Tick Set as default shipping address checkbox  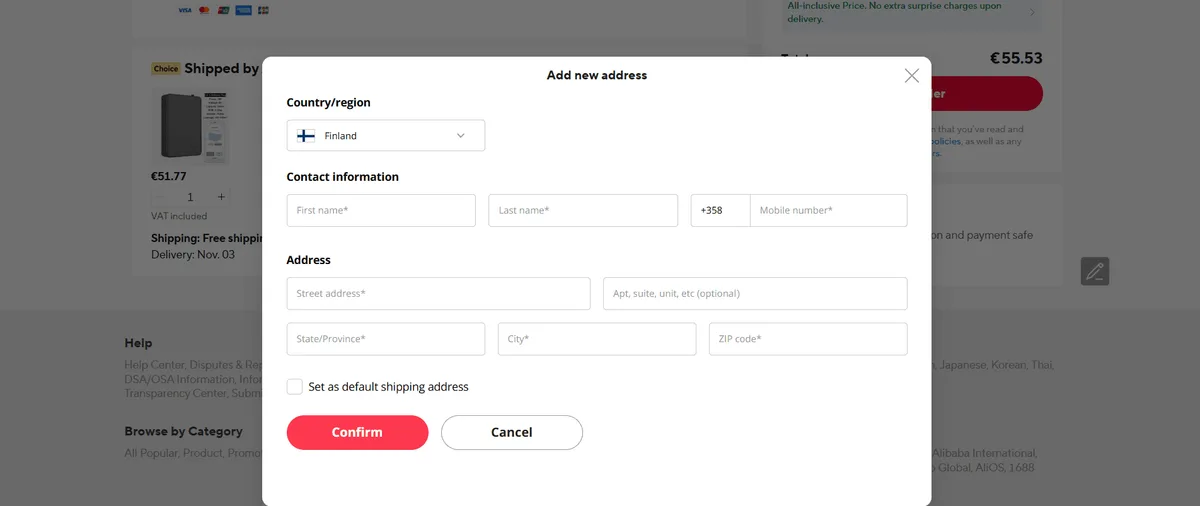tap(295, 387)
